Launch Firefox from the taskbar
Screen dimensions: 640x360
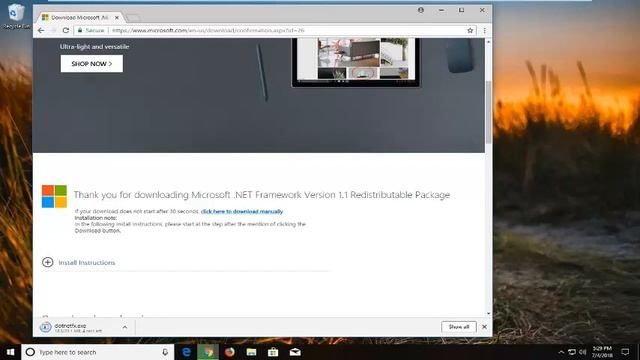(x=230, y=352)
